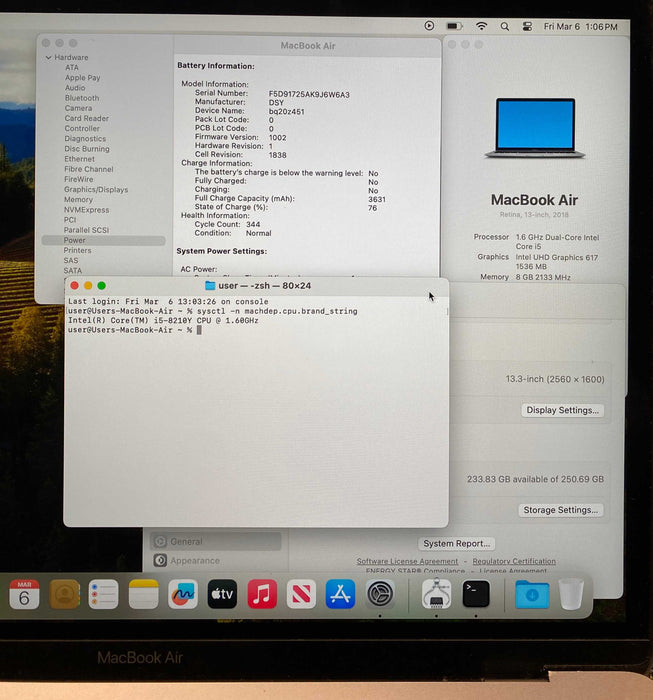Select Camera in the hardware list

(x=79, y=108)
